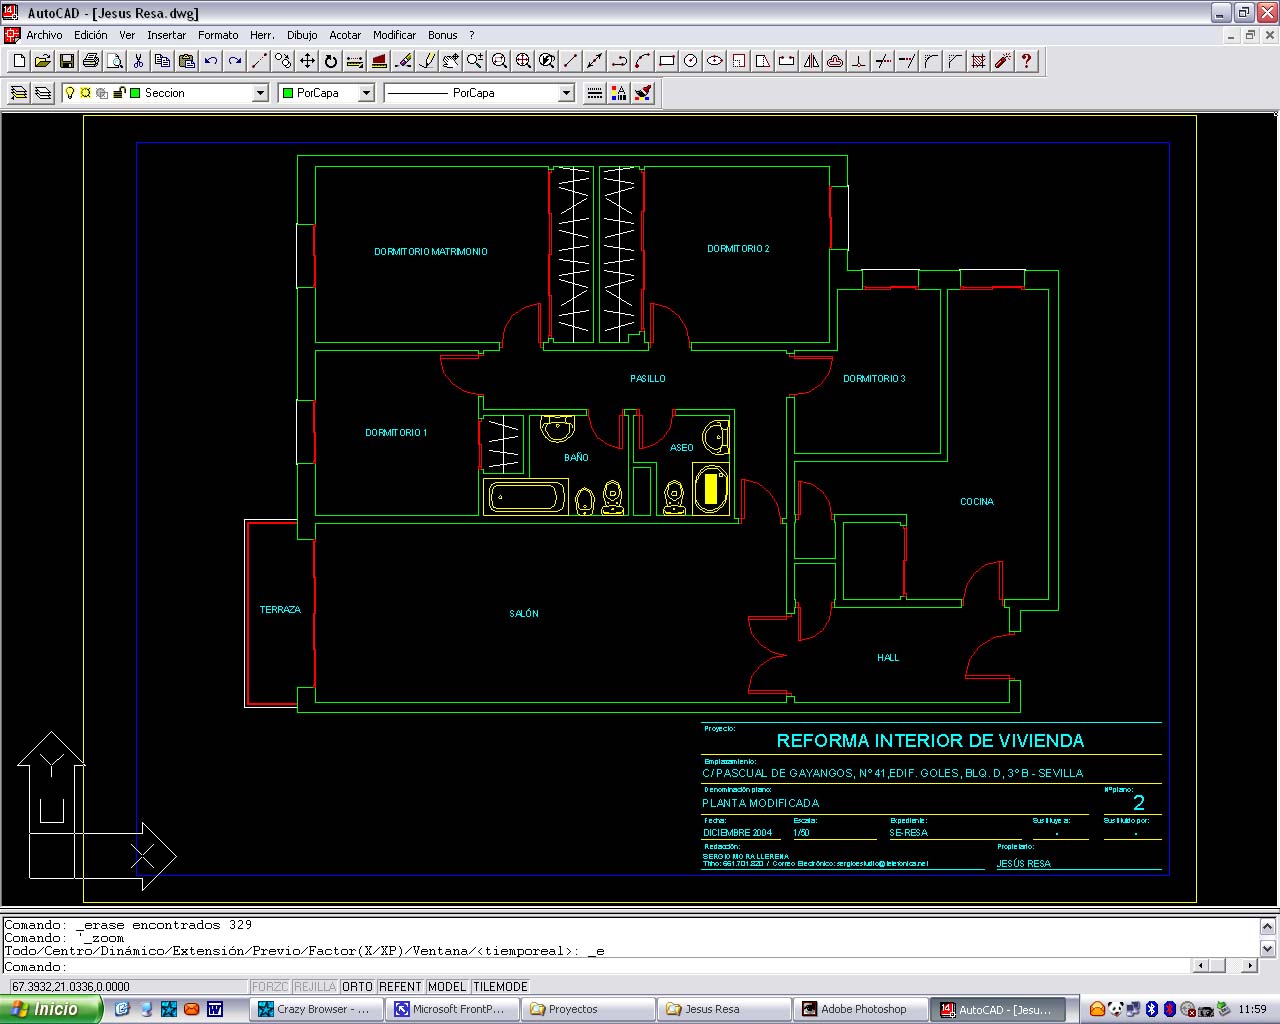Viewport: 1280px width, 1024px height.
Task: Click the Print icon in toolbar
Action: coord(91,61)
